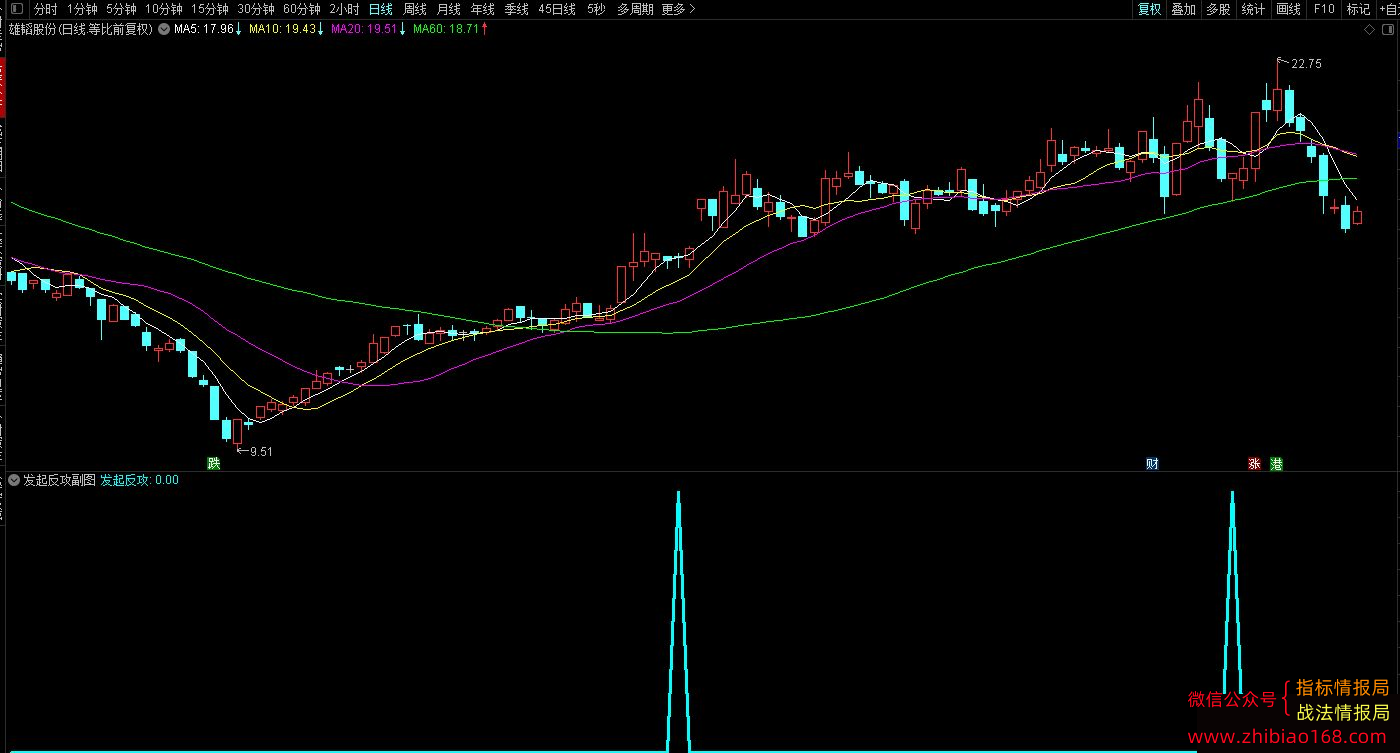Image resolution: width=1400 pixels, height=753 pixels.
Task: Select the 15分钟 period
Action: [210, 9]
